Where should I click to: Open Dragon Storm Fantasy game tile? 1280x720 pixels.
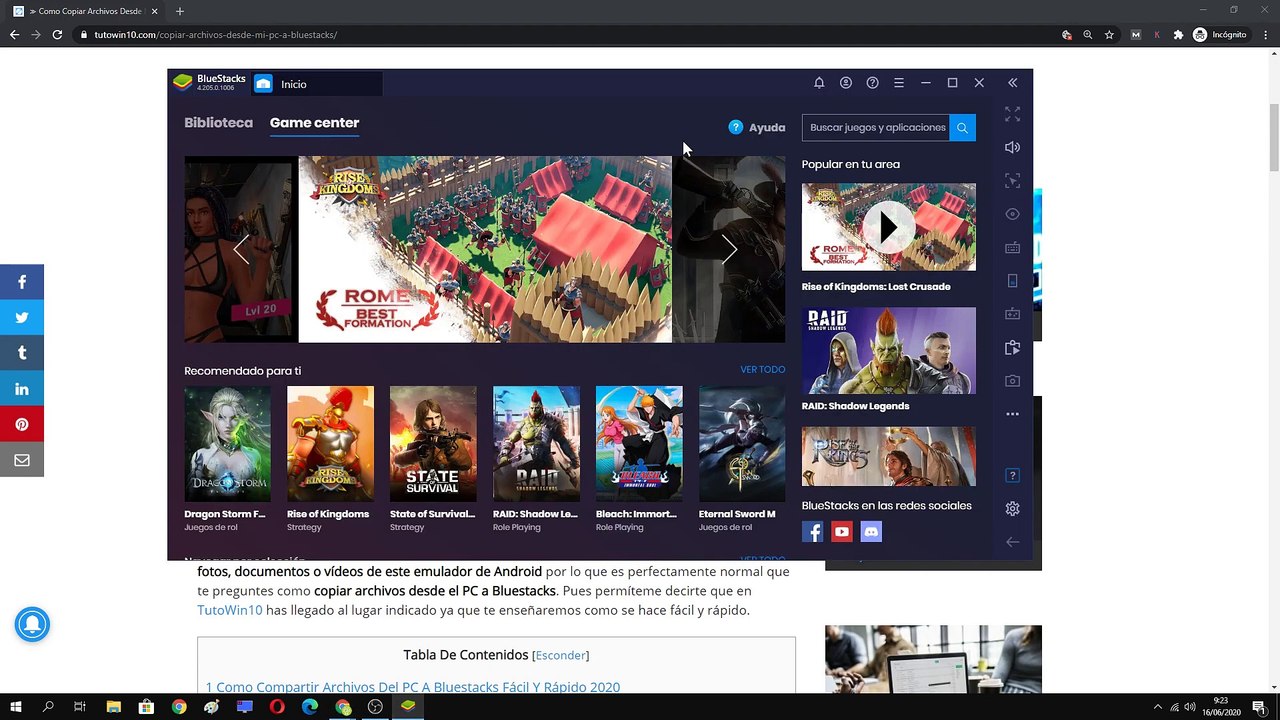click(x=227, y=459)
